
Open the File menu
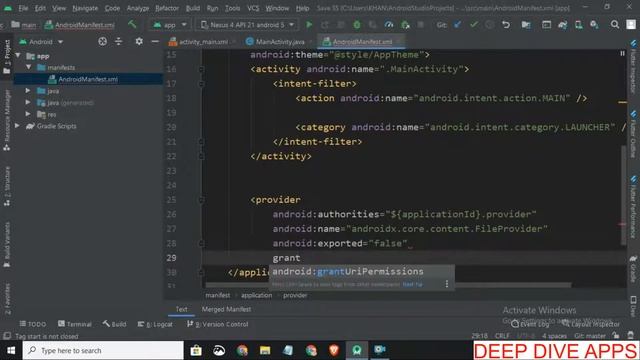tap(23, 8)
